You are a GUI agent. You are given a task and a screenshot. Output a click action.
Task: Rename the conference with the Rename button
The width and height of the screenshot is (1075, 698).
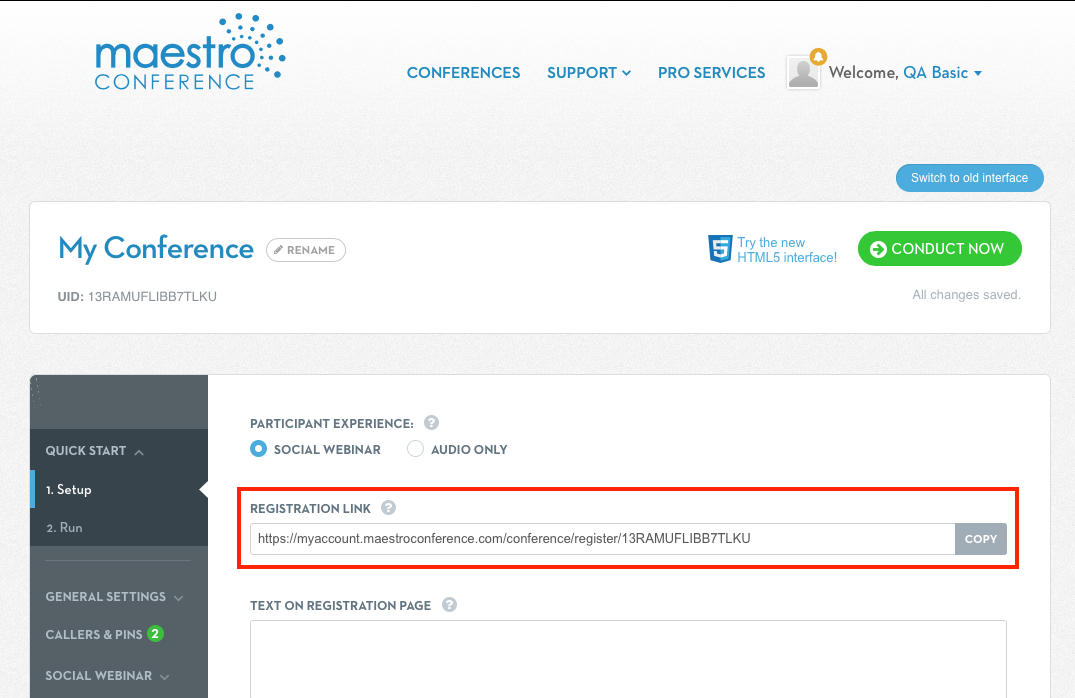tap(306, 250)
